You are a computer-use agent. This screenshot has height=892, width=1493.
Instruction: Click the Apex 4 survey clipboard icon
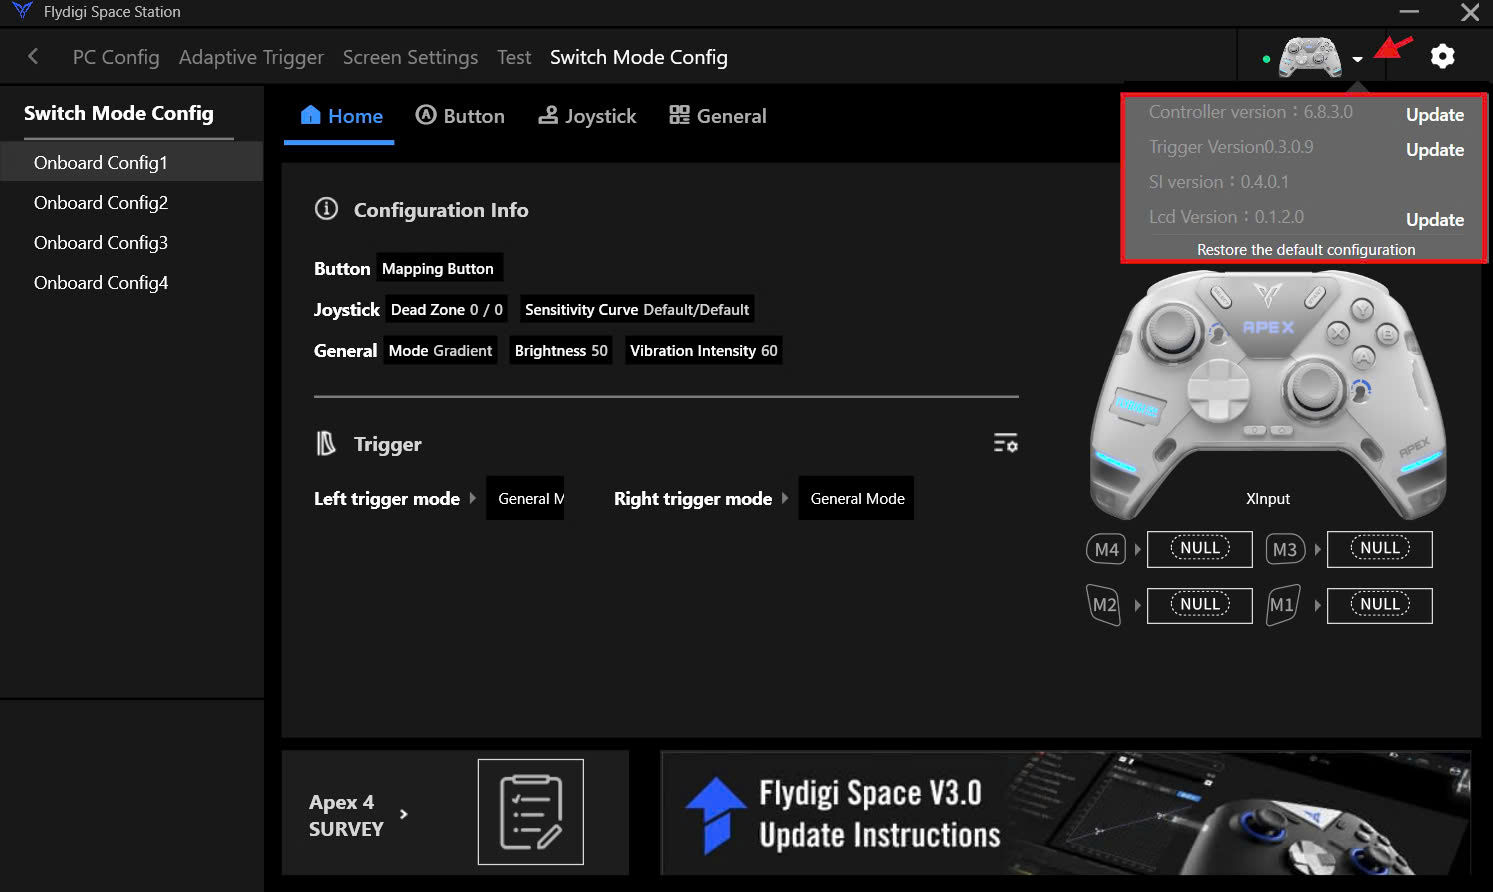point(530,812)
